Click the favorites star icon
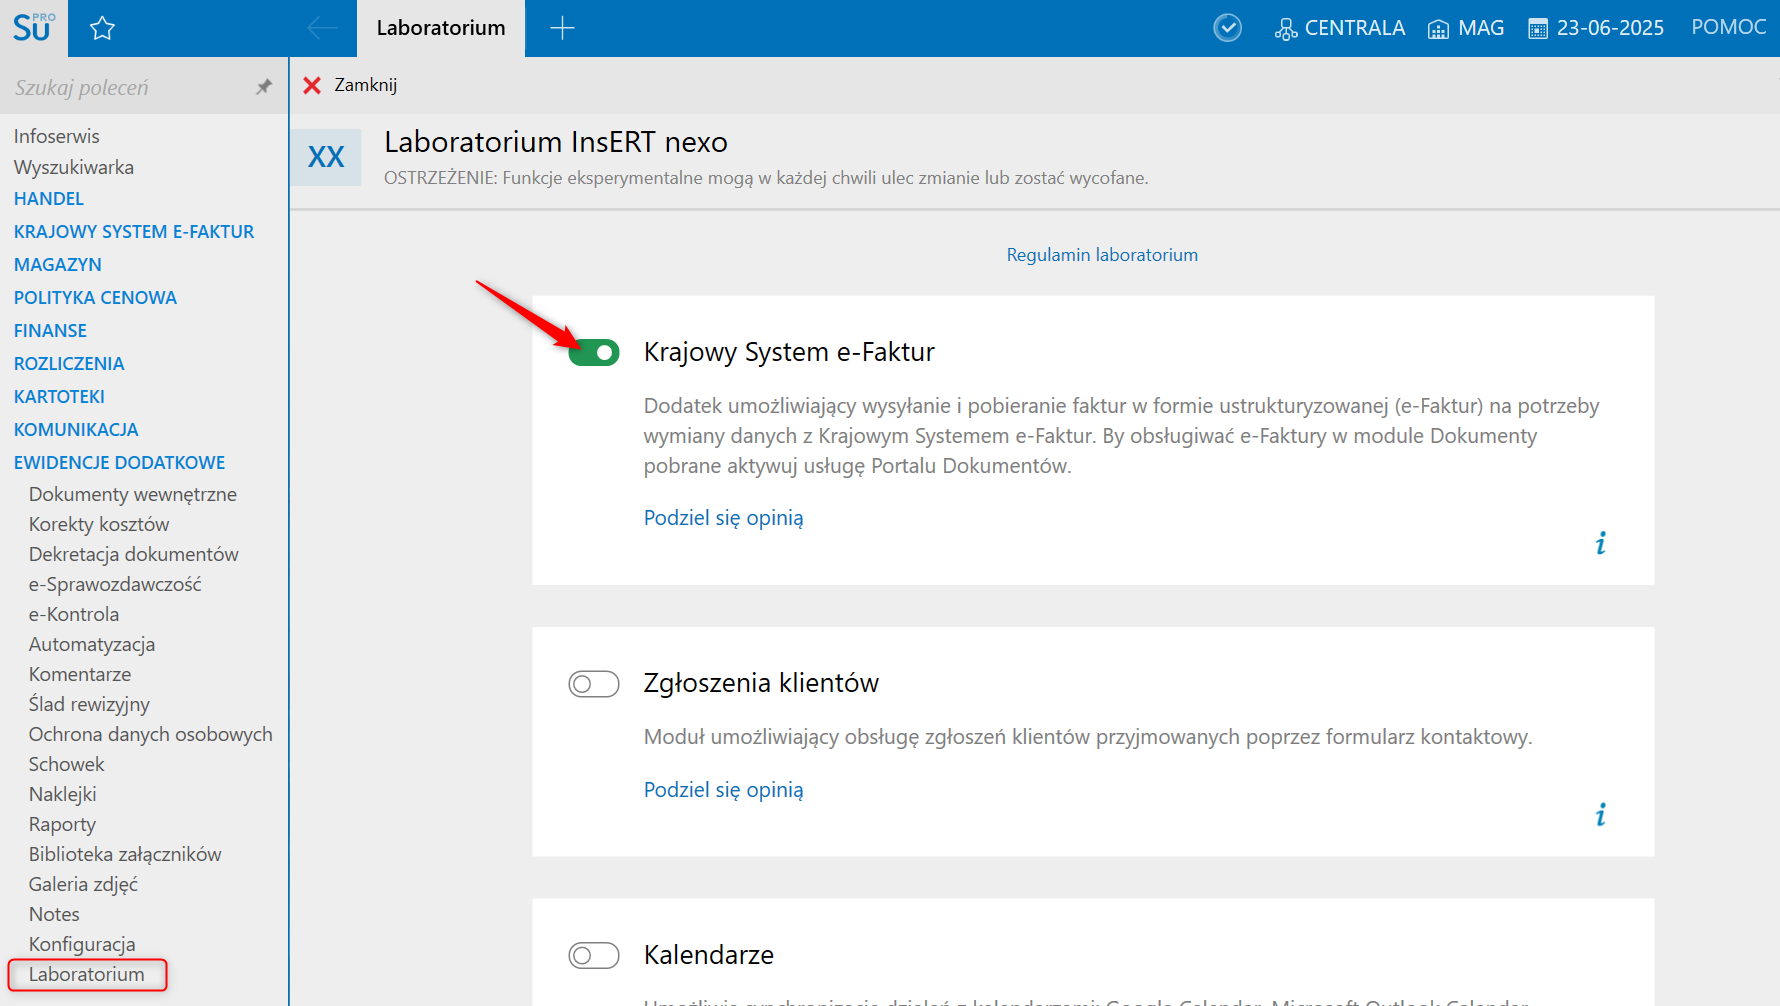Viewport: 1780px width, 1006px height. pyautogui.click(x=102, y=28)
